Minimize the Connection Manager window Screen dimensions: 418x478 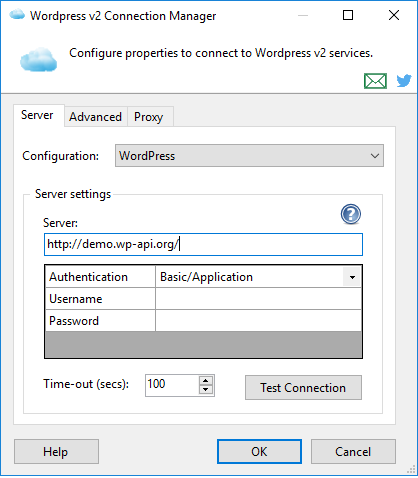coord(303,15)
